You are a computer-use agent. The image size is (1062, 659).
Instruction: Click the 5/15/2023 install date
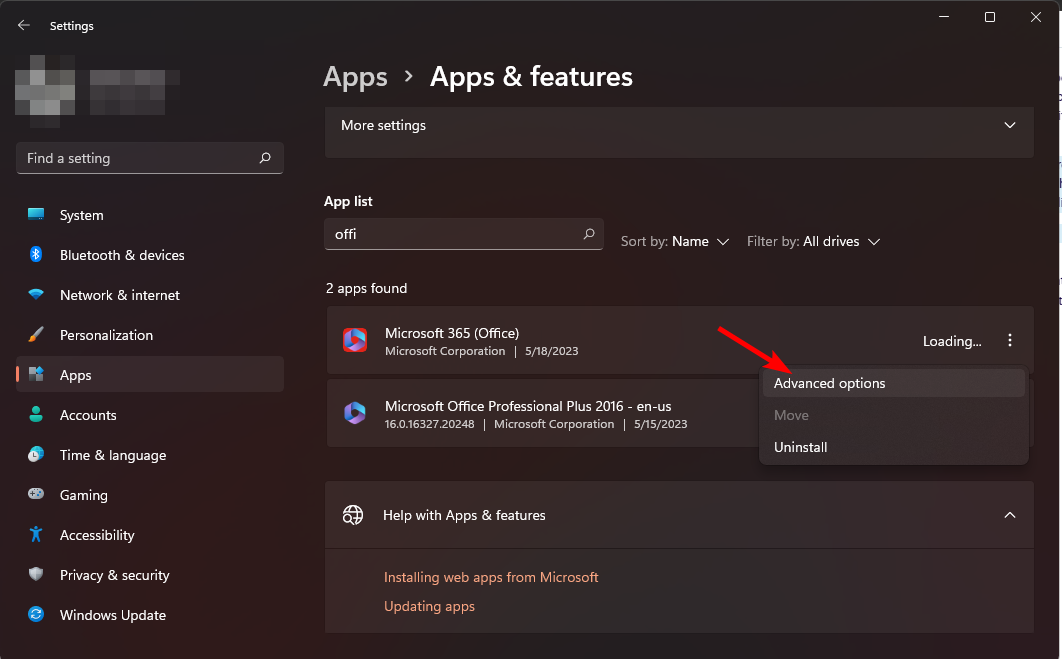click(x=660, y=424)
